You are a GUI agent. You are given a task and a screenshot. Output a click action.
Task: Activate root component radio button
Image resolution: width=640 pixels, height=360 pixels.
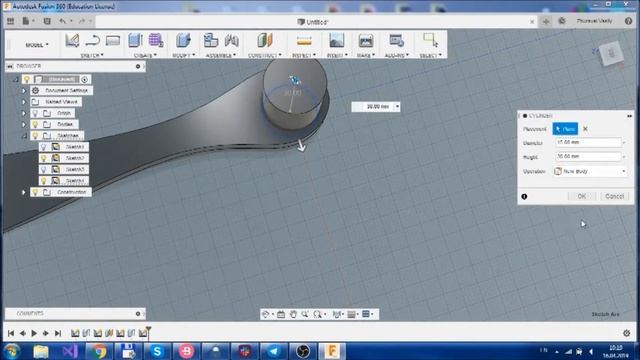84,79
